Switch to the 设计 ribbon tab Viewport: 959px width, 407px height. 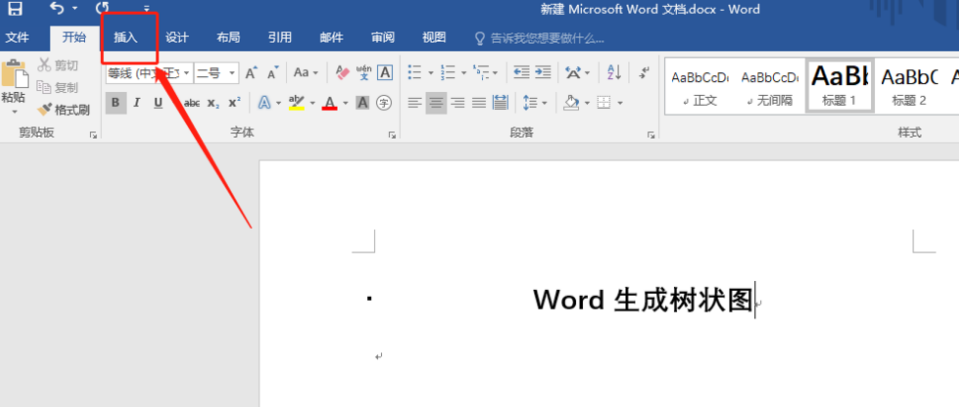tap(177, 38)
